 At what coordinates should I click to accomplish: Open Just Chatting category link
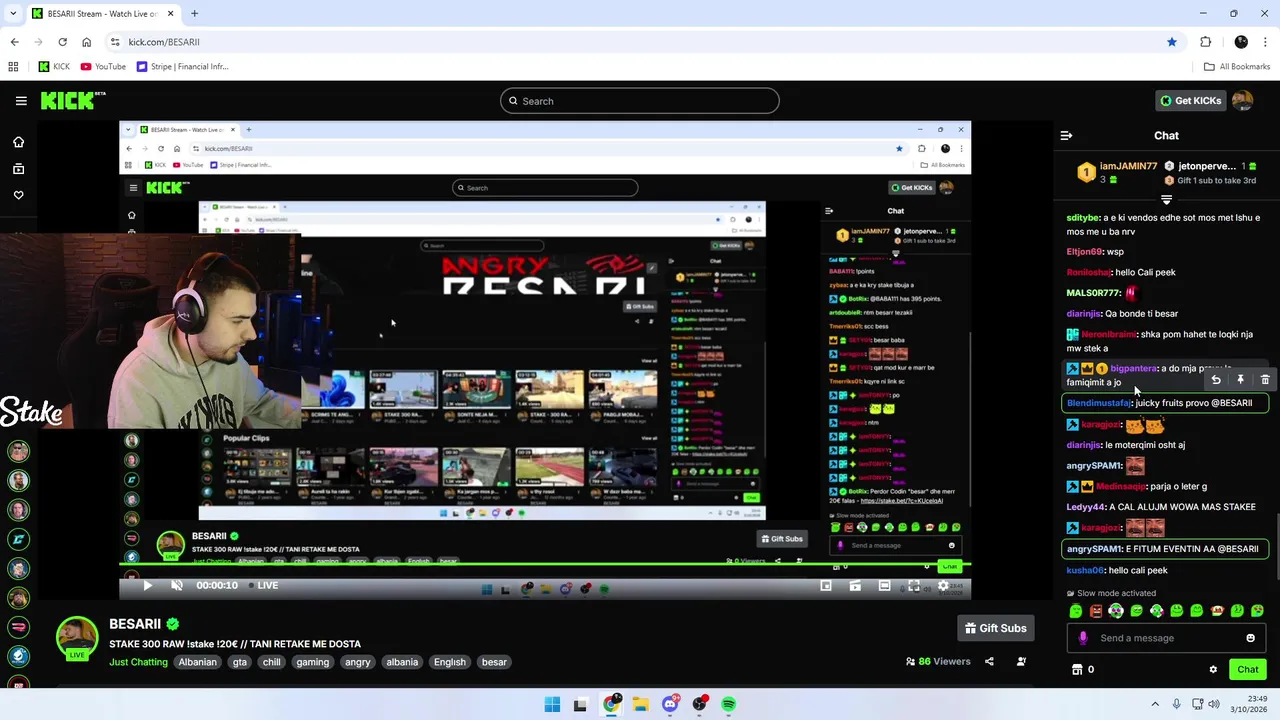click(138, 662)
